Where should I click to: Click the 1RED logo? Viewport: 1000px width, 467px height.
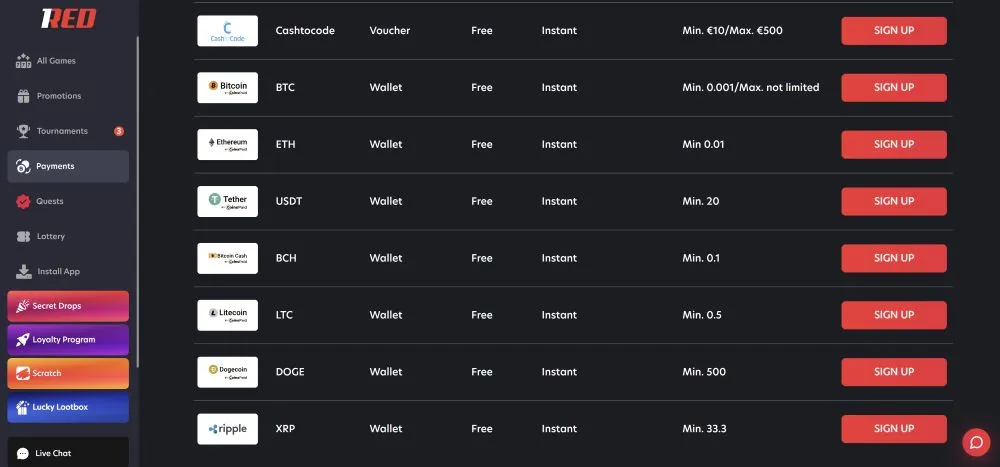(x=68, y=19)
